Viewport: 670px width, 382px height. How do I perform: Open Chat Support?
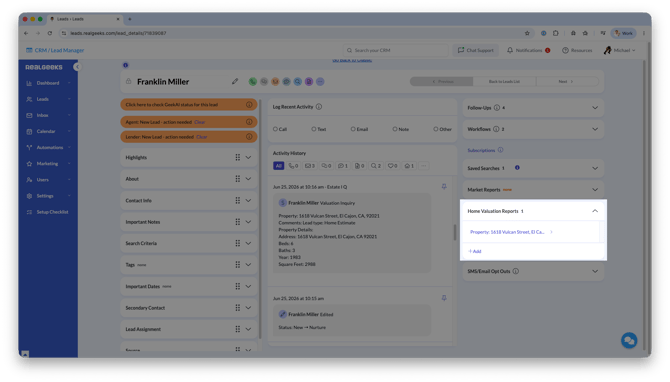click(476, 50)
